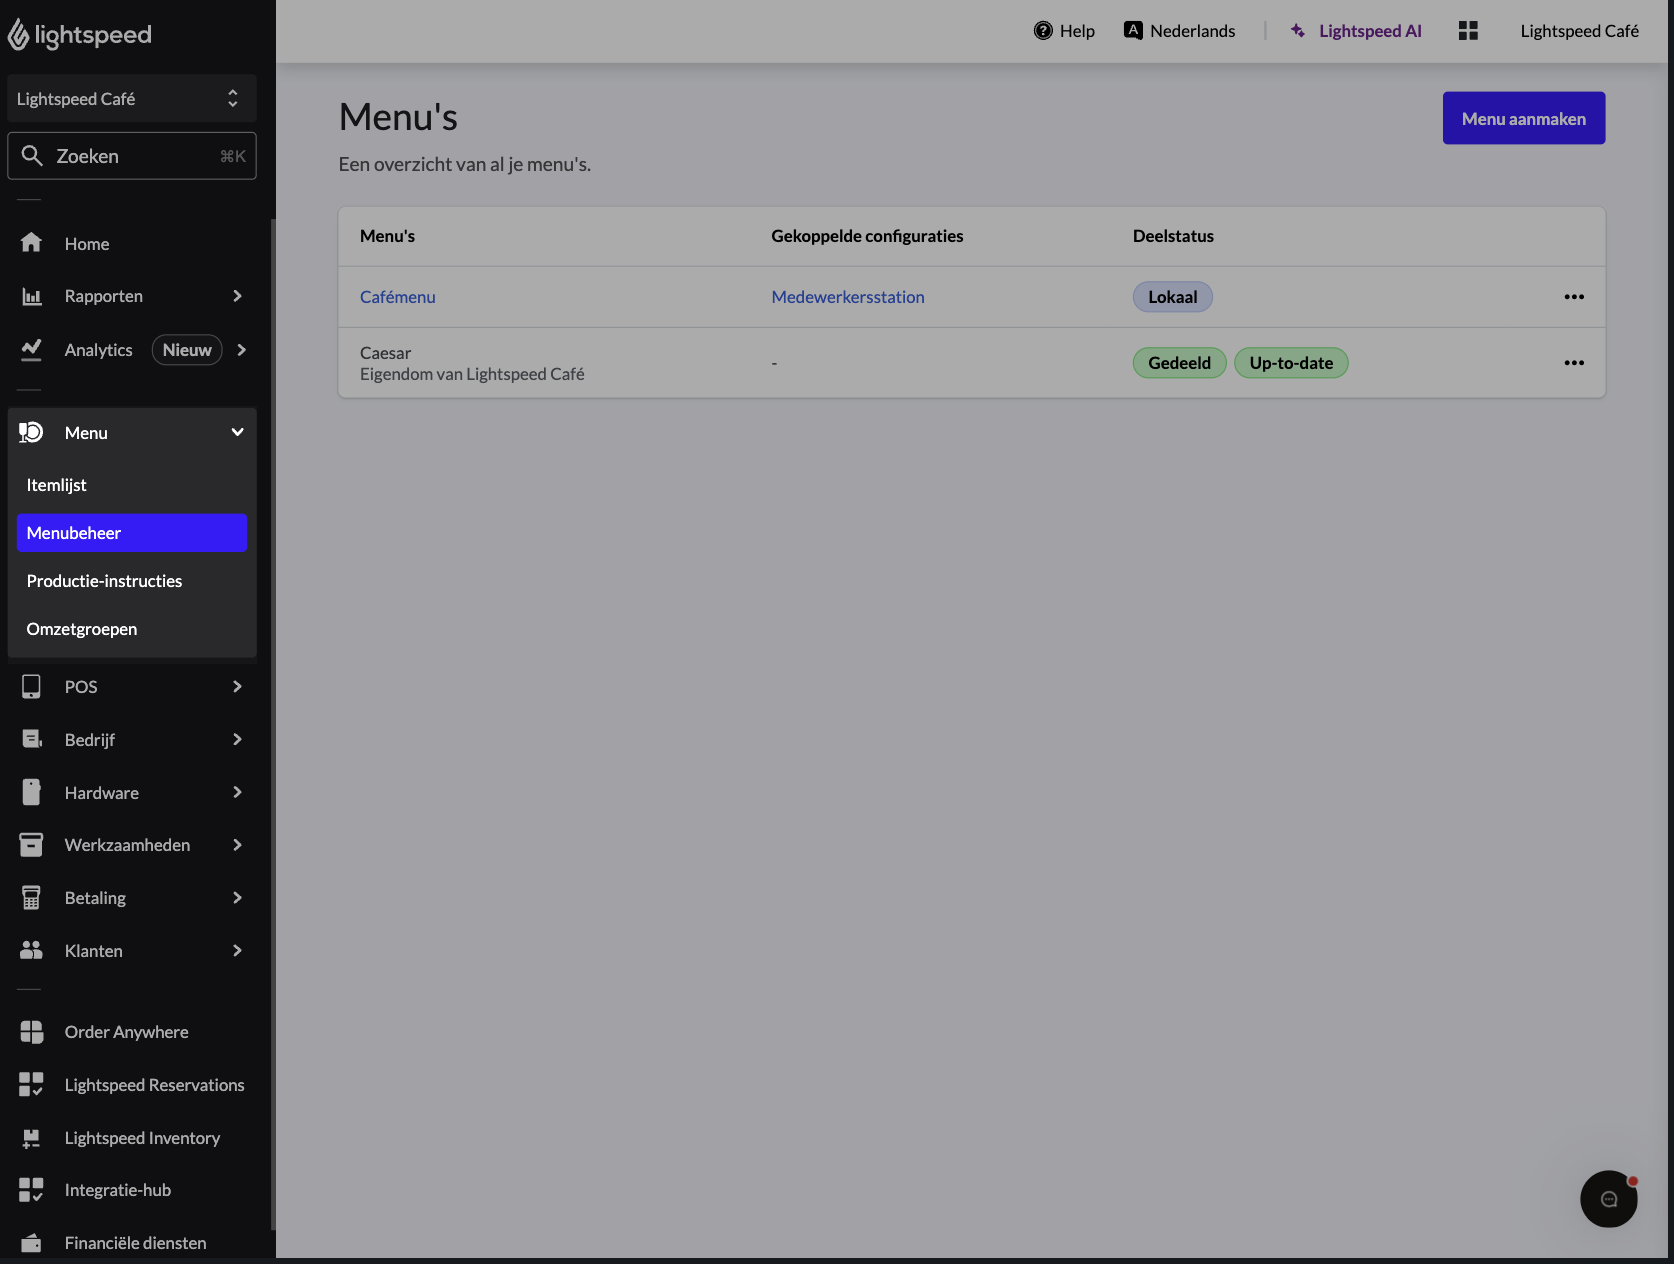Open more options for Caesar row
The image size is (1674, 1264).
click(1574, 363)
